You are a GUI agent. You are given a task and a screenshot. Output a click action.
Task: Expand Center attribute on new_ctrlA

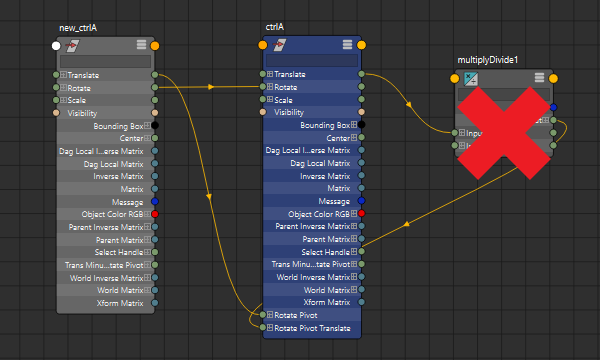coord(147,138)
